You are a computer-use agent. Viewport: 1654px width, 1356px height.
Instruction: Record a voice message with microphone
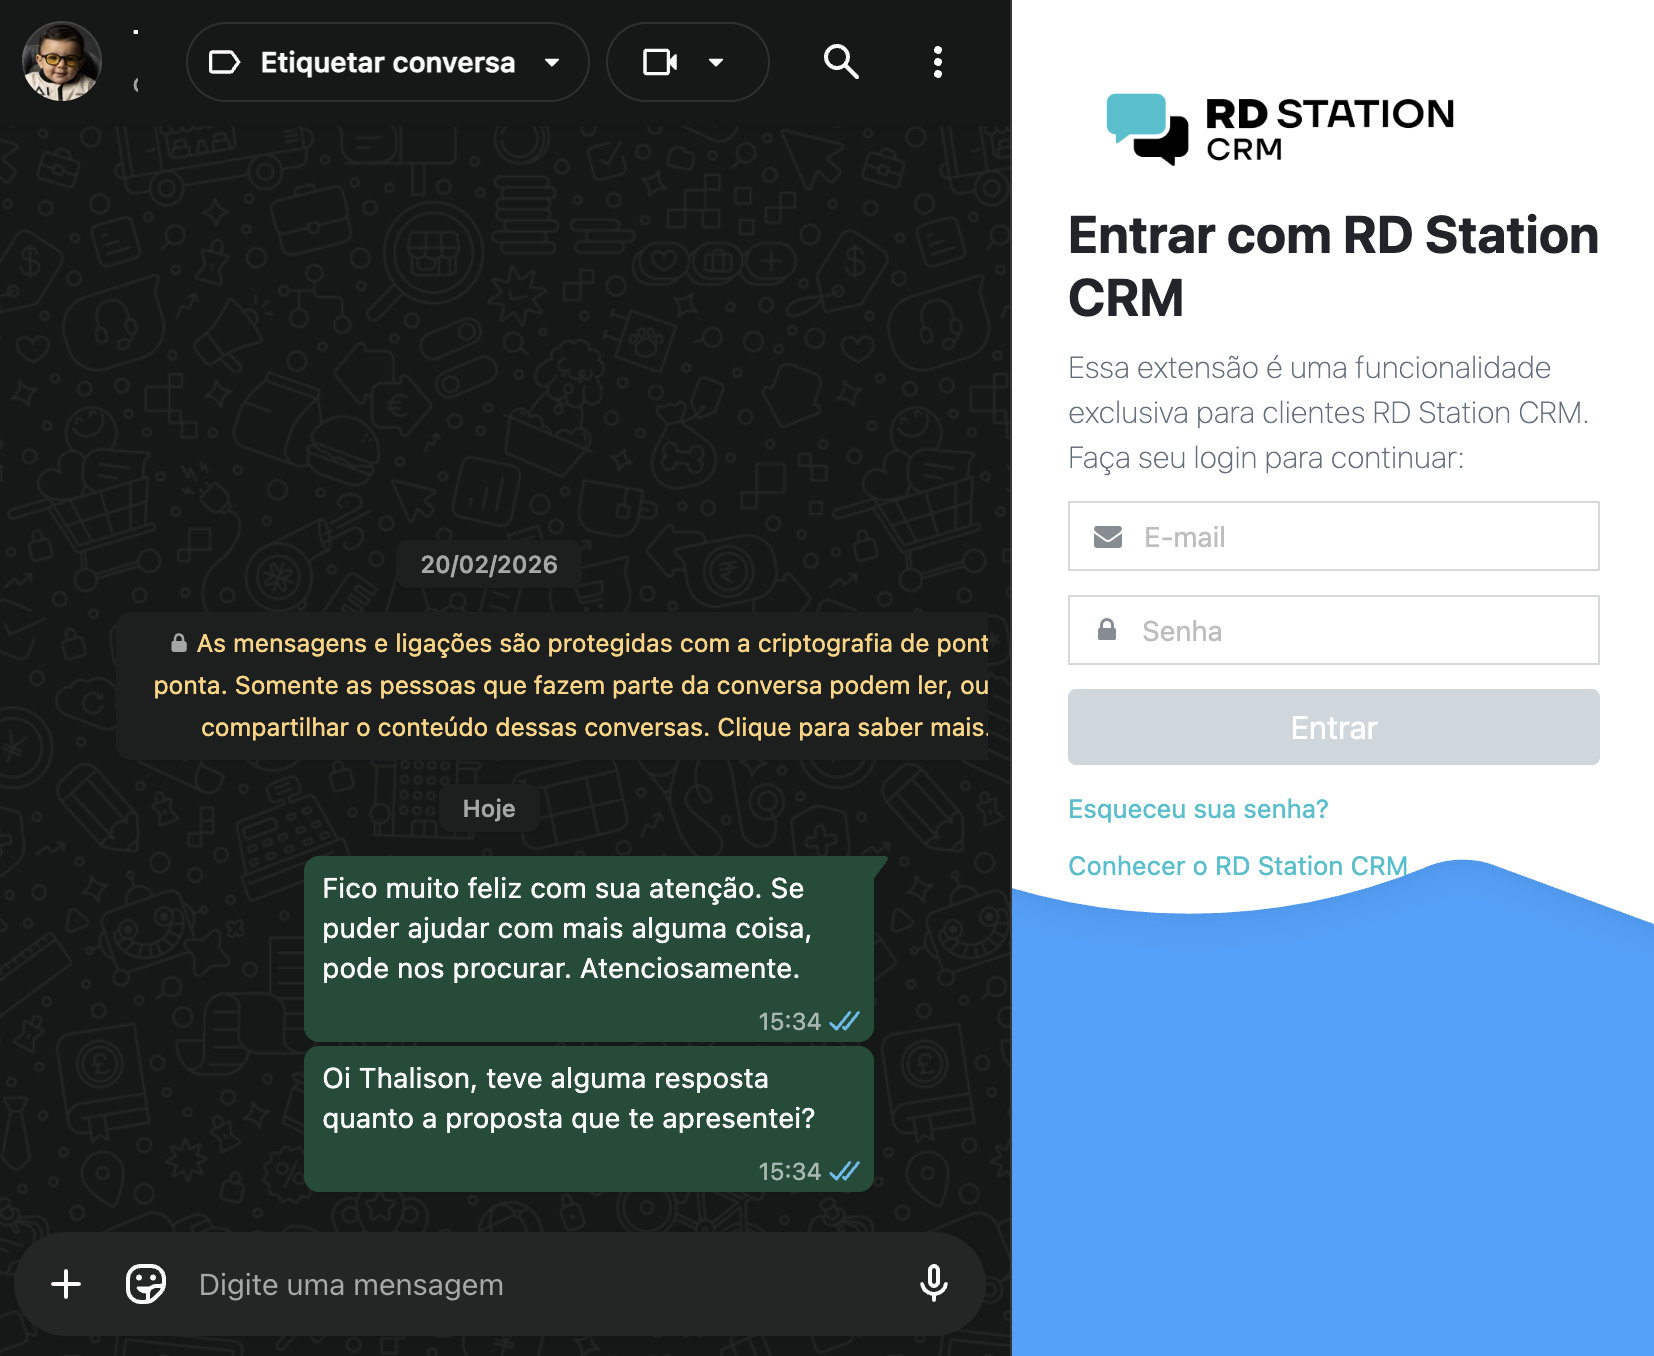934,1284
